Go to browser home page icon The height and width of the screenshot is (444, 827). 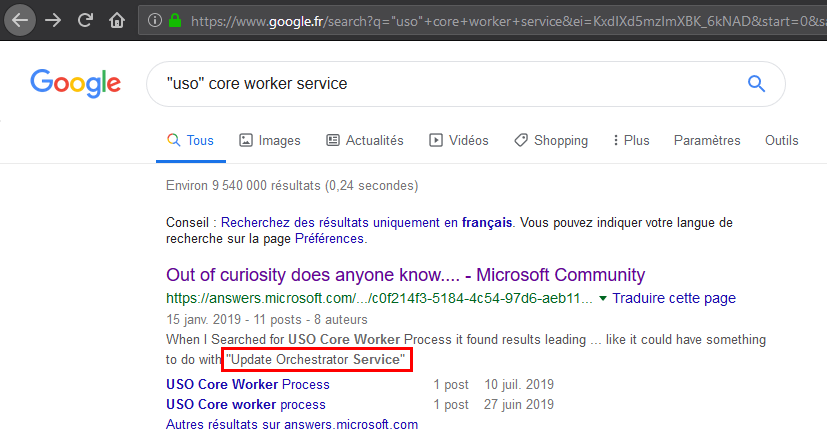click(117, 19)
